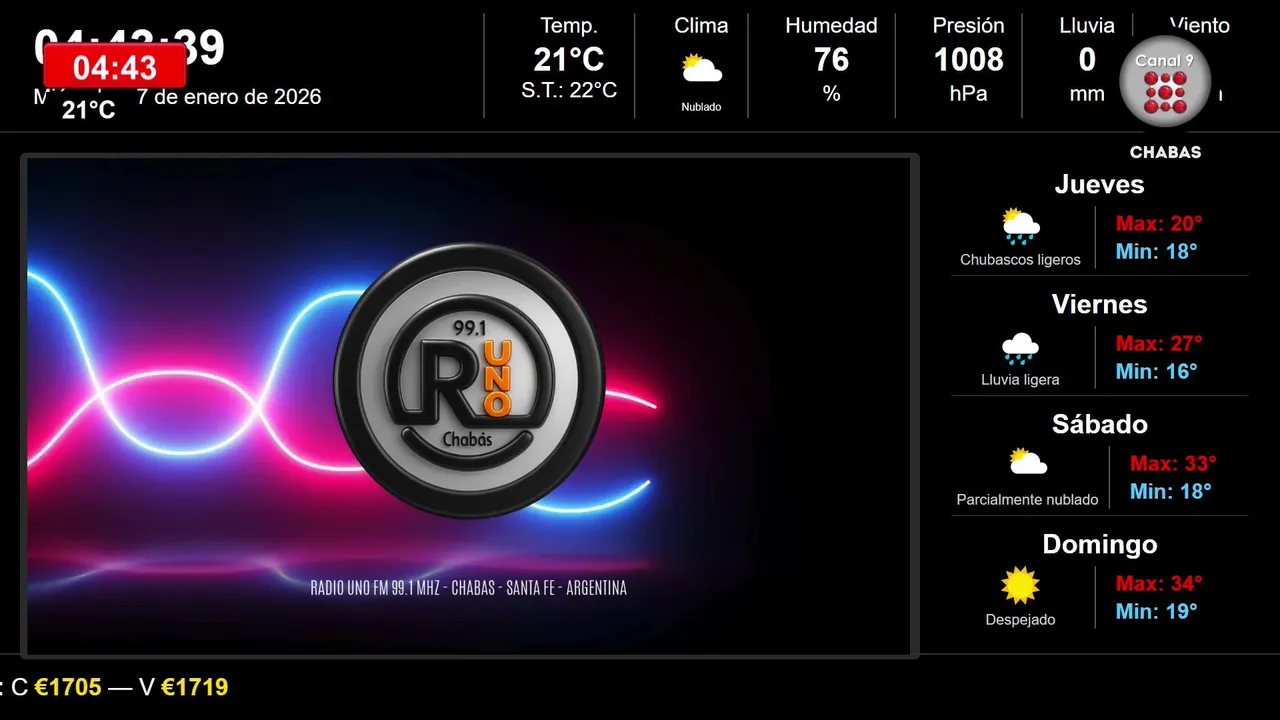Screen dimensions: 1280x720
Task: Click the Humedad heading label
Action: (831, 26)
